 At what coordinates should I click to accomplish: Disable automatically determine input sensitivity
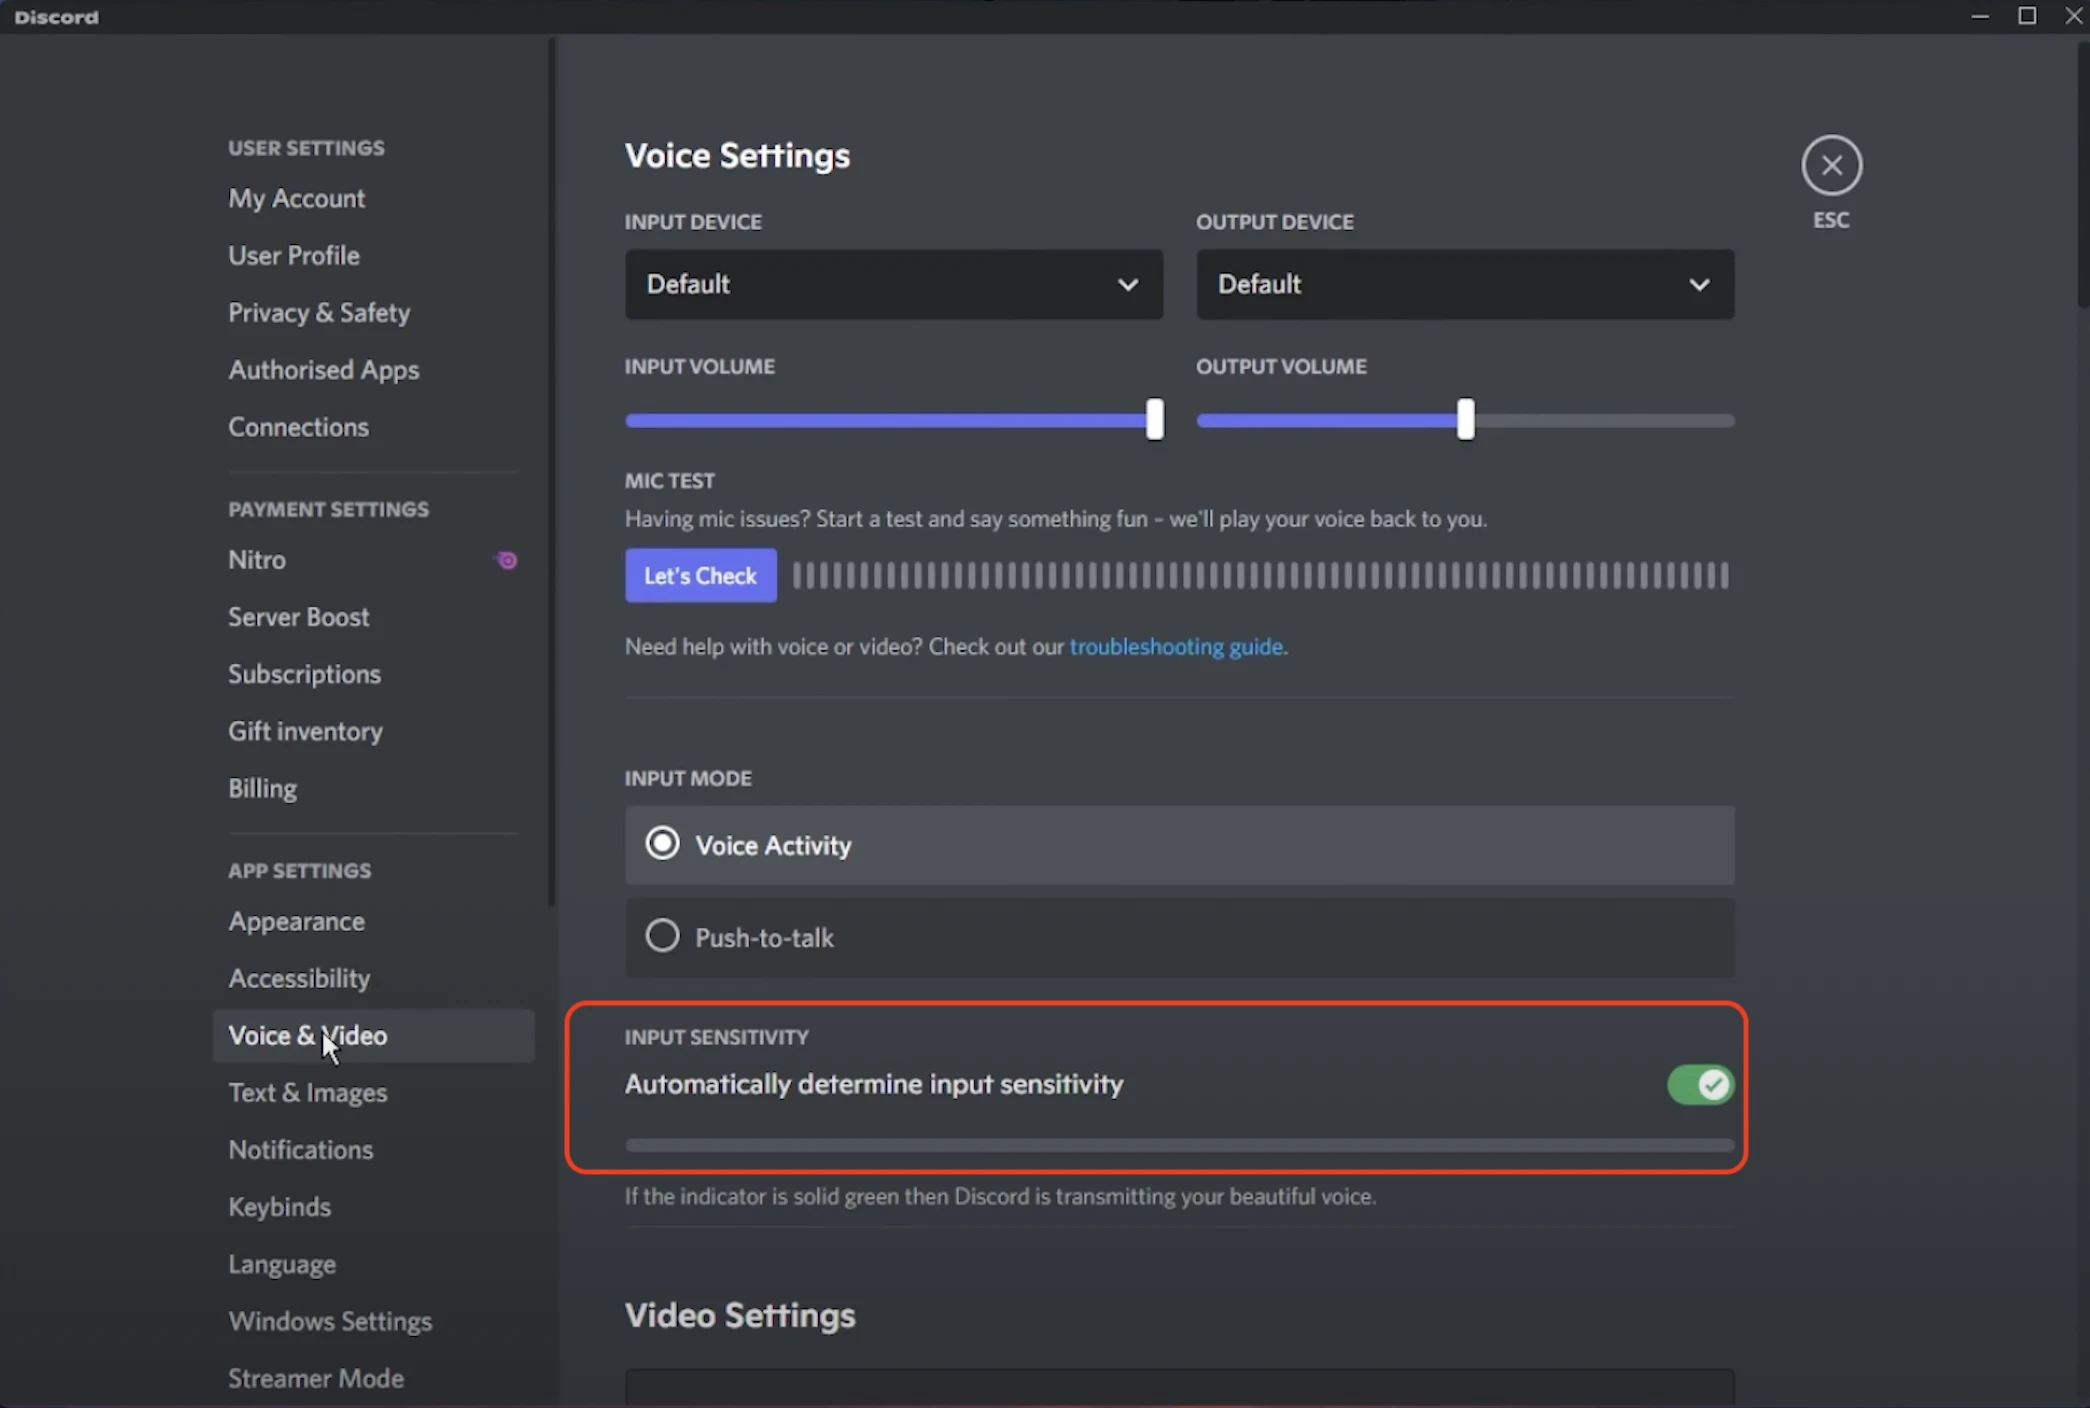pos(1699,1085)
